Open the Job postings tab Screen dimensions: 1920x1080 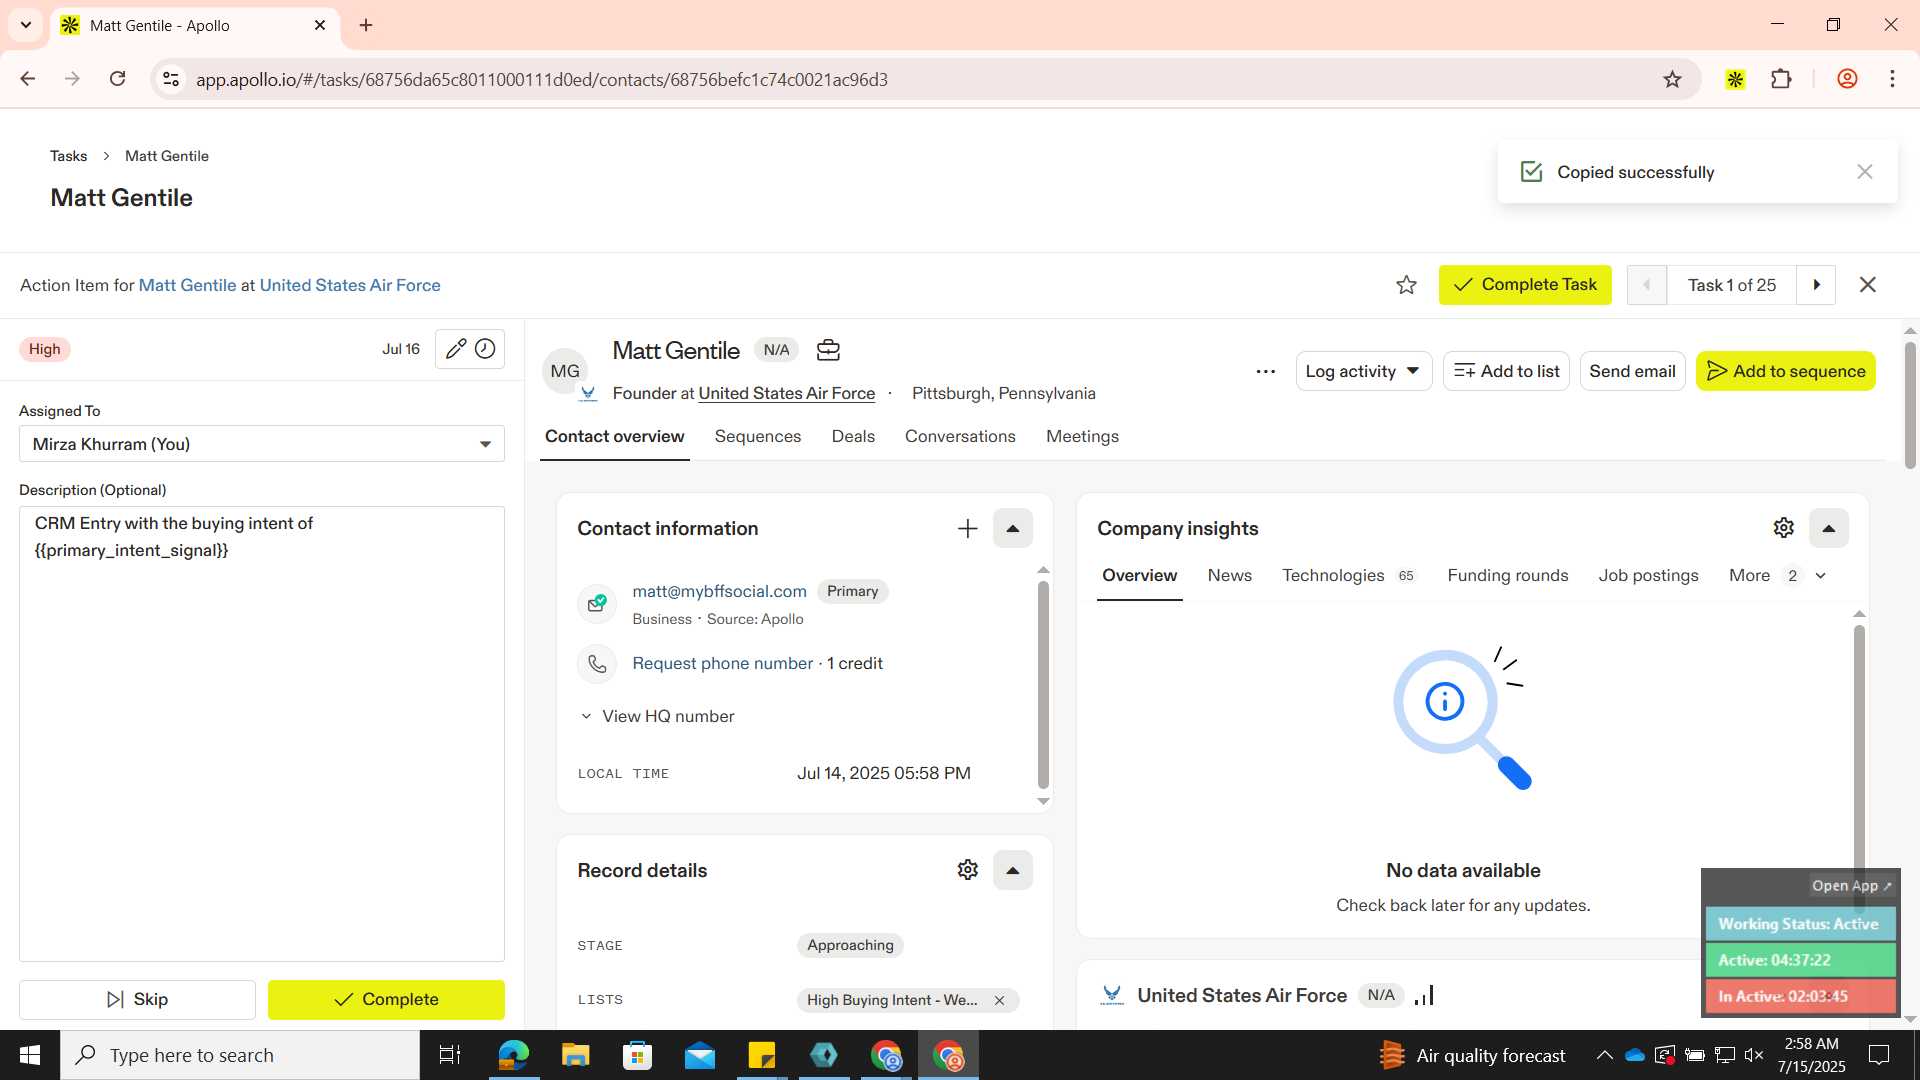(1648, 576)
